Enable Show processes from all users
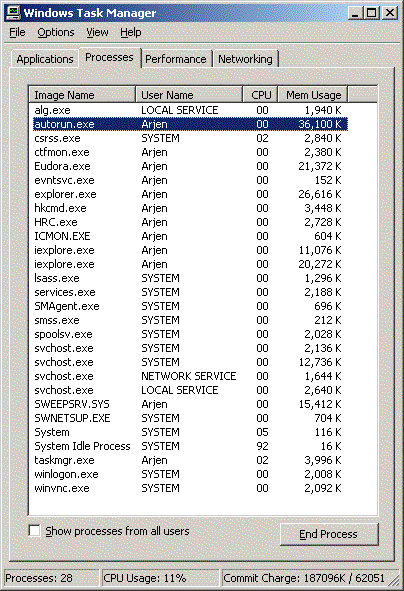 click(35, 531)
